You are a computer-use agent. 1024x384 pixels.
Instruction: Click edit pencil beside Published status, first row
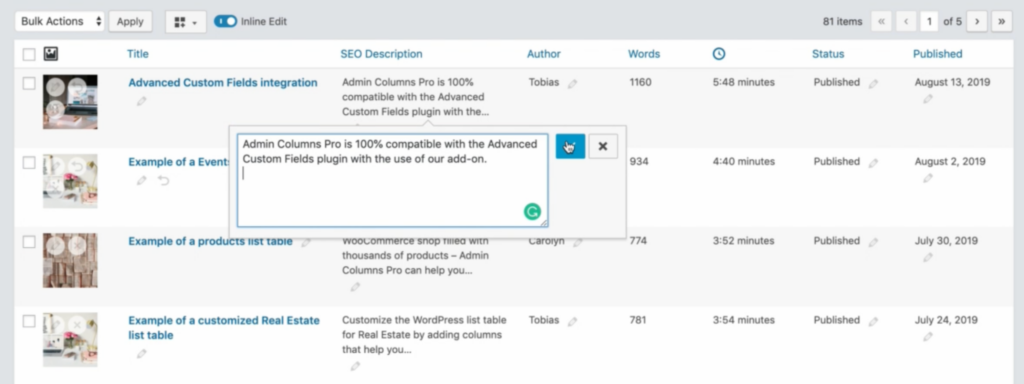point(874,84)
